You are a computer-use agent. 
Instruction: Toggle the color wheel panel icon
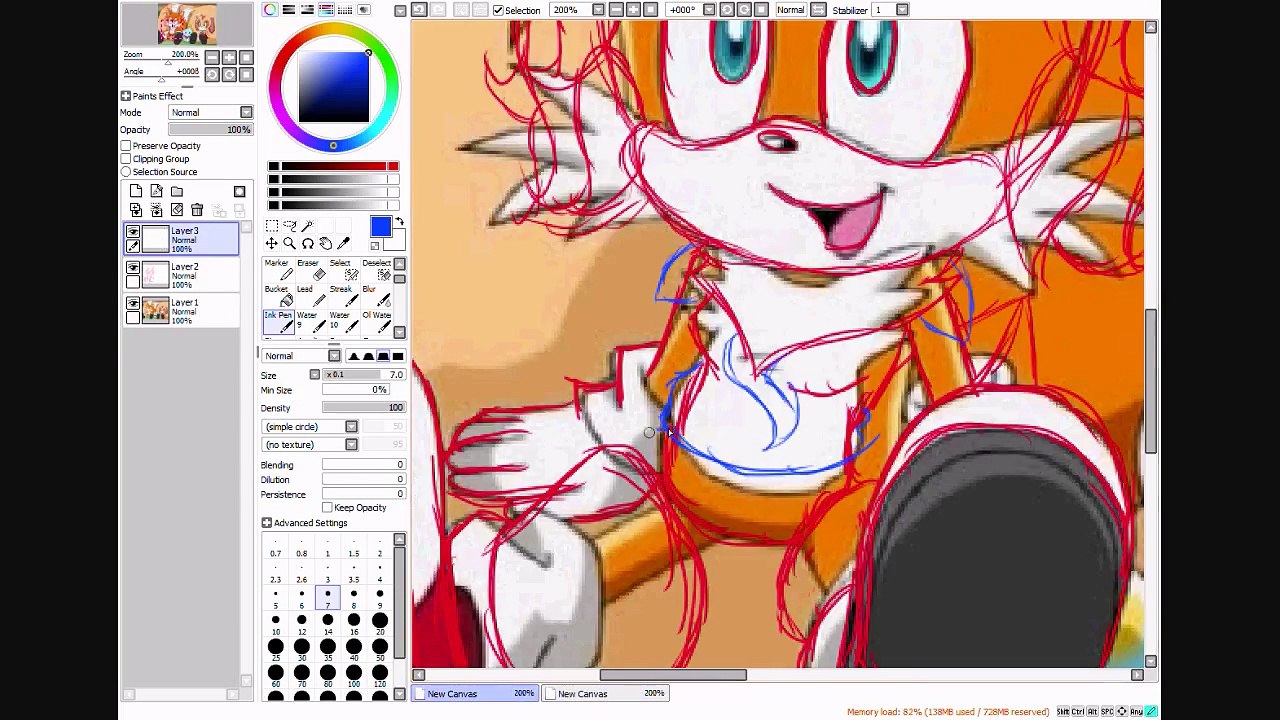point(271,10)
